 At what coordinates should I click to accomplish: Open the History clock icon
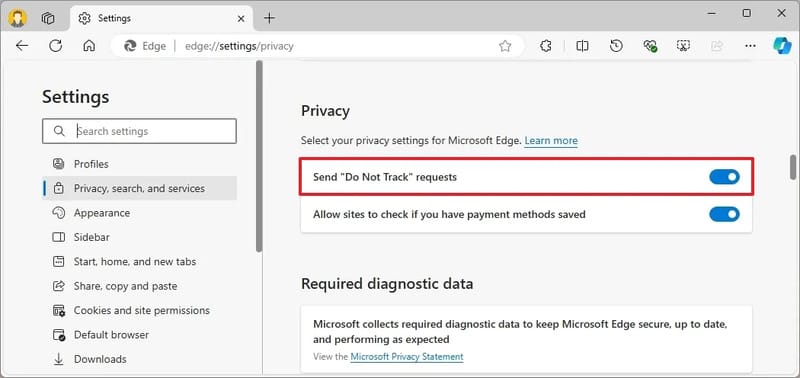pyautogui.click(x=616, y=46)
